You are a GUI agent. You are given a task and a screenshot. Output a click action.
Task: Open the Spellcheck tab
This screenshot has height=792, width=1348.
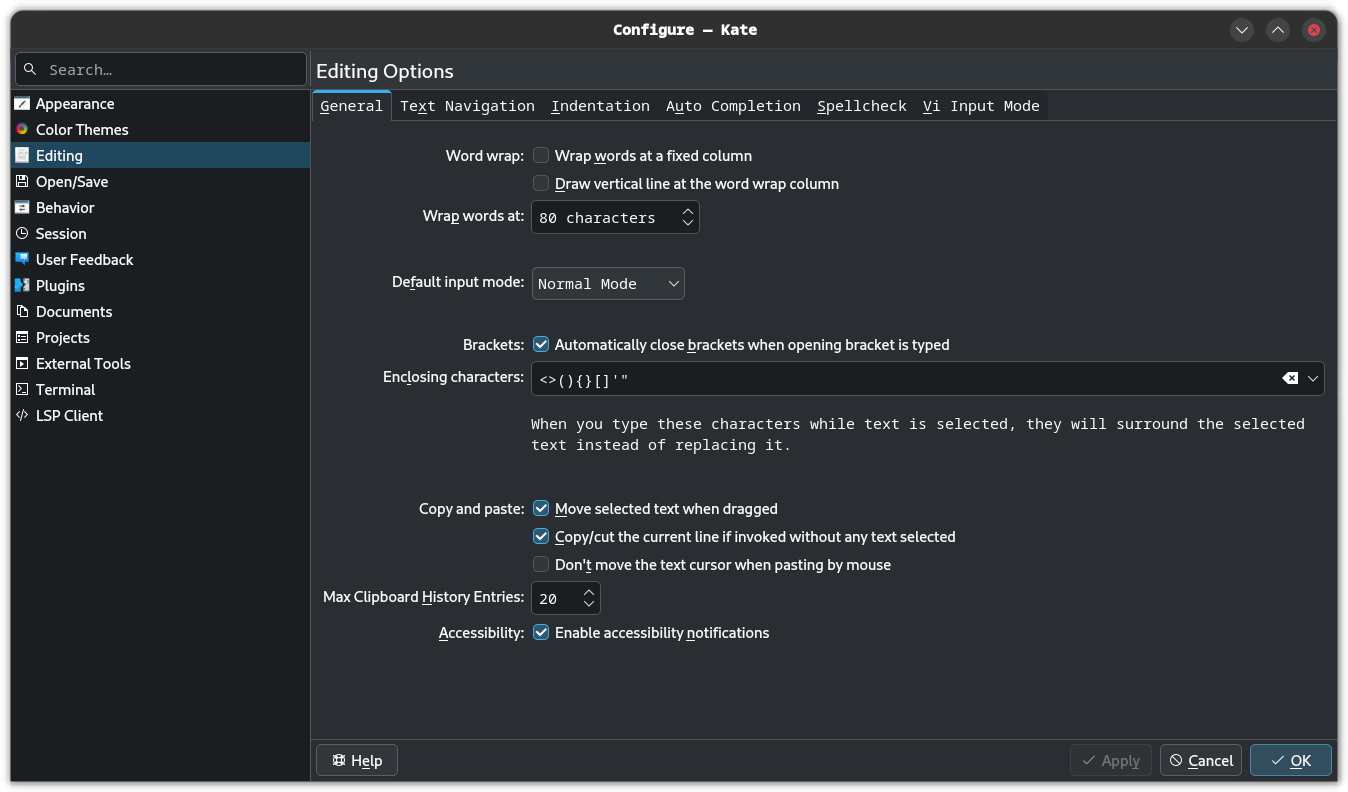(861, 106)
